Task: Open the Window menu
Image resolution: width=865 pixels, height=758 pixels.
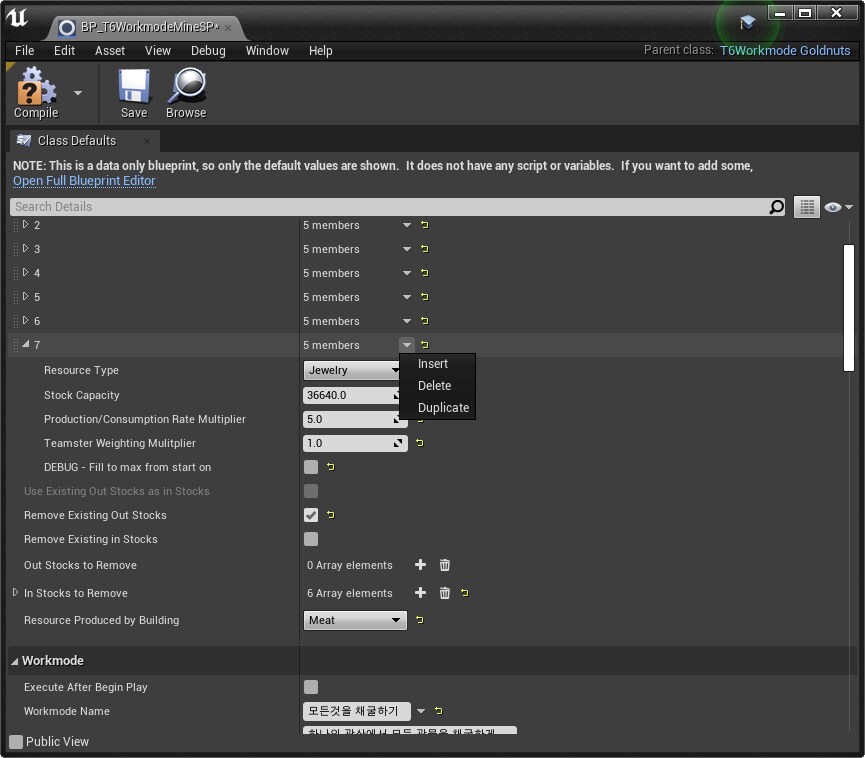Action: tap(267, 51)
